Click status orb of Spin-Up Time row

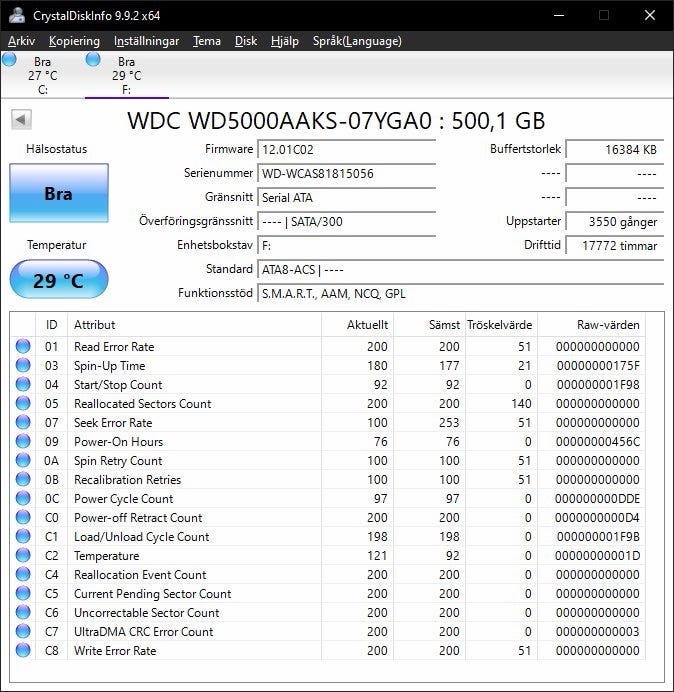click(x=23, y=365)
